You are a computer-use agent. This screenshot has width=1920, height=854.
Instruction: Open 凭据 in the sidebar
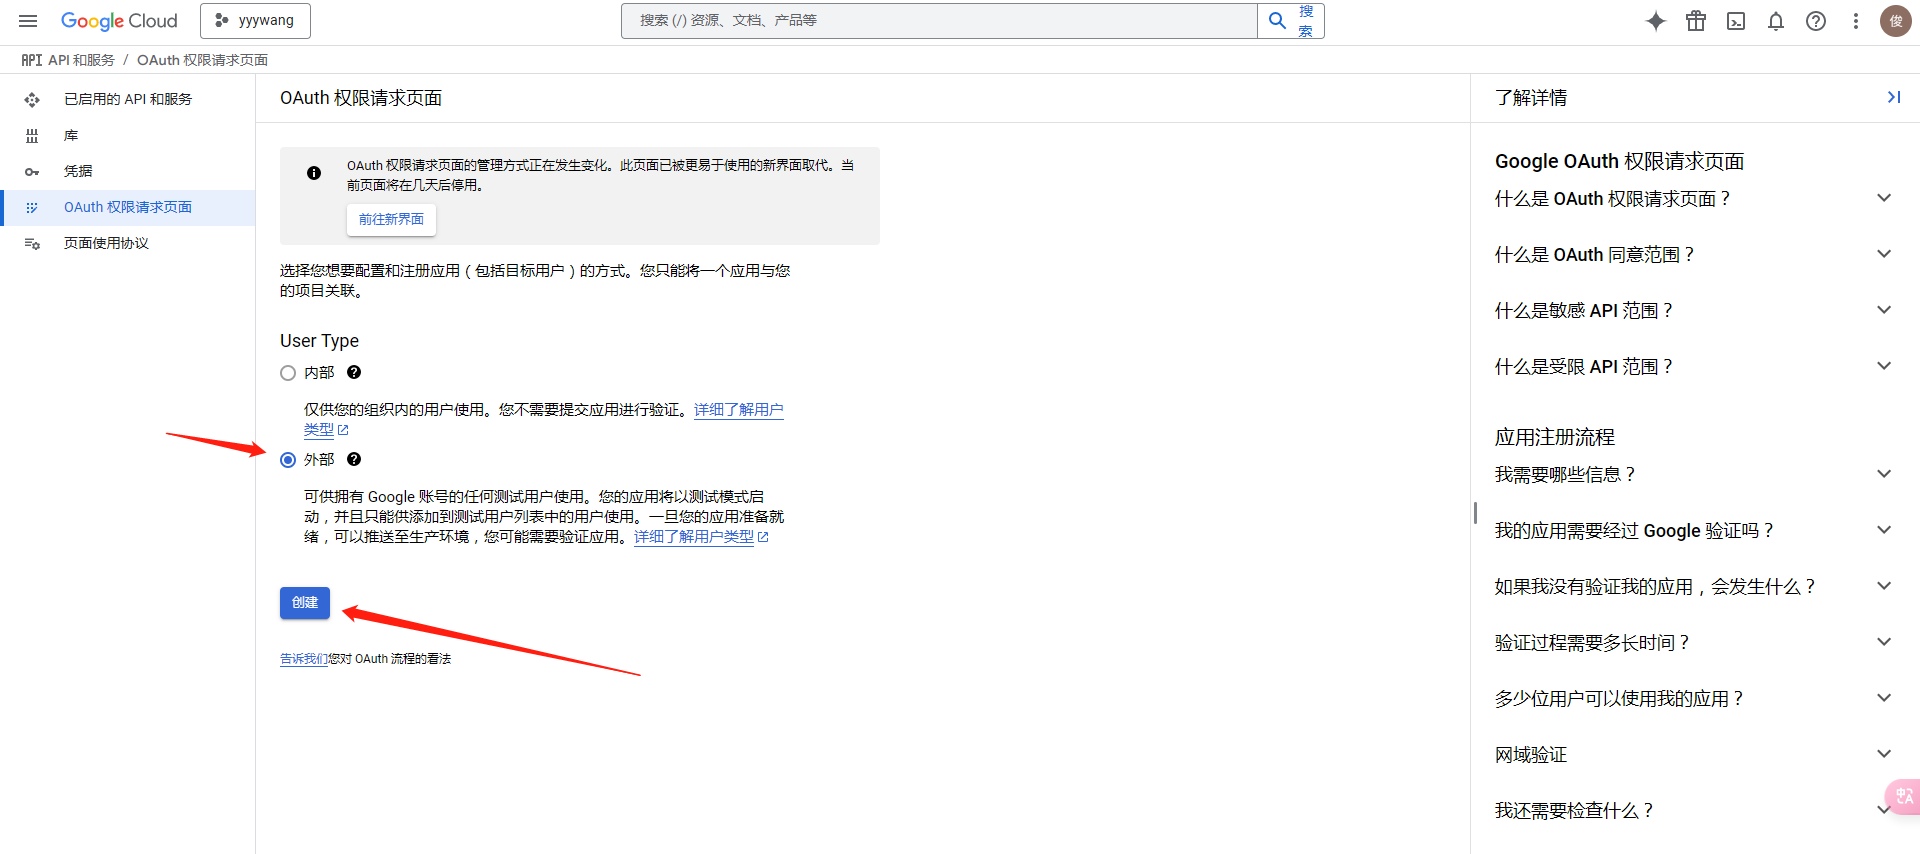pyautogui.click(x=128, y=171)
